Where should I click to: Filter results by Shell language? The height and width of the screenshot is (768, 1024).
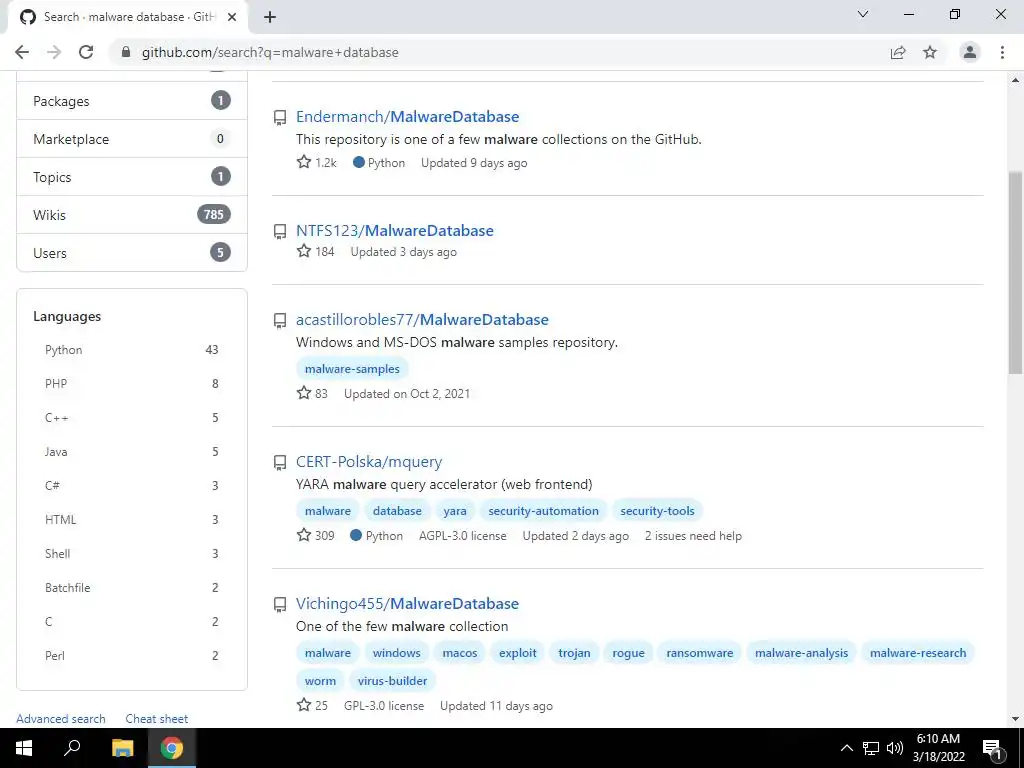(x=132, y=554)
